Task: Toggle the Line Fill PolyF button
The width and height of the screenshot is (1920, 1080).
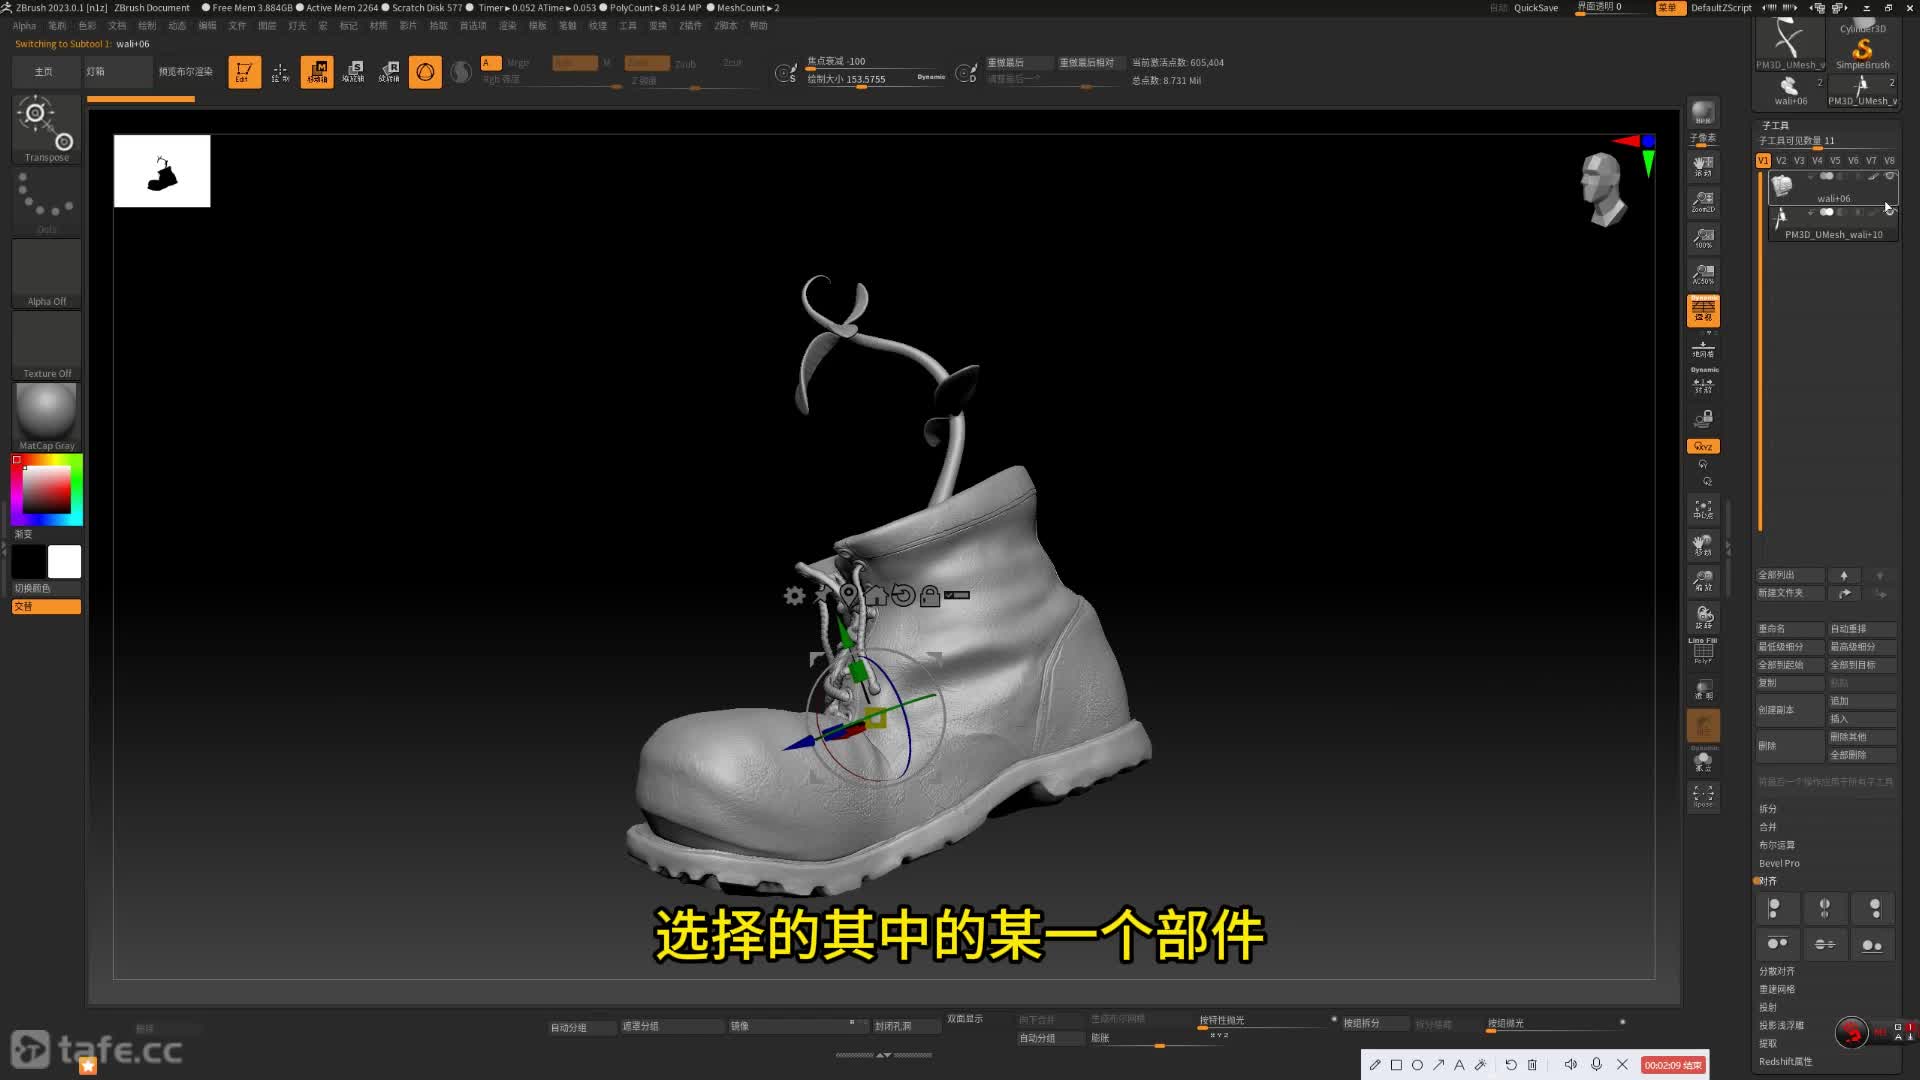Action: click(1703, 652)
